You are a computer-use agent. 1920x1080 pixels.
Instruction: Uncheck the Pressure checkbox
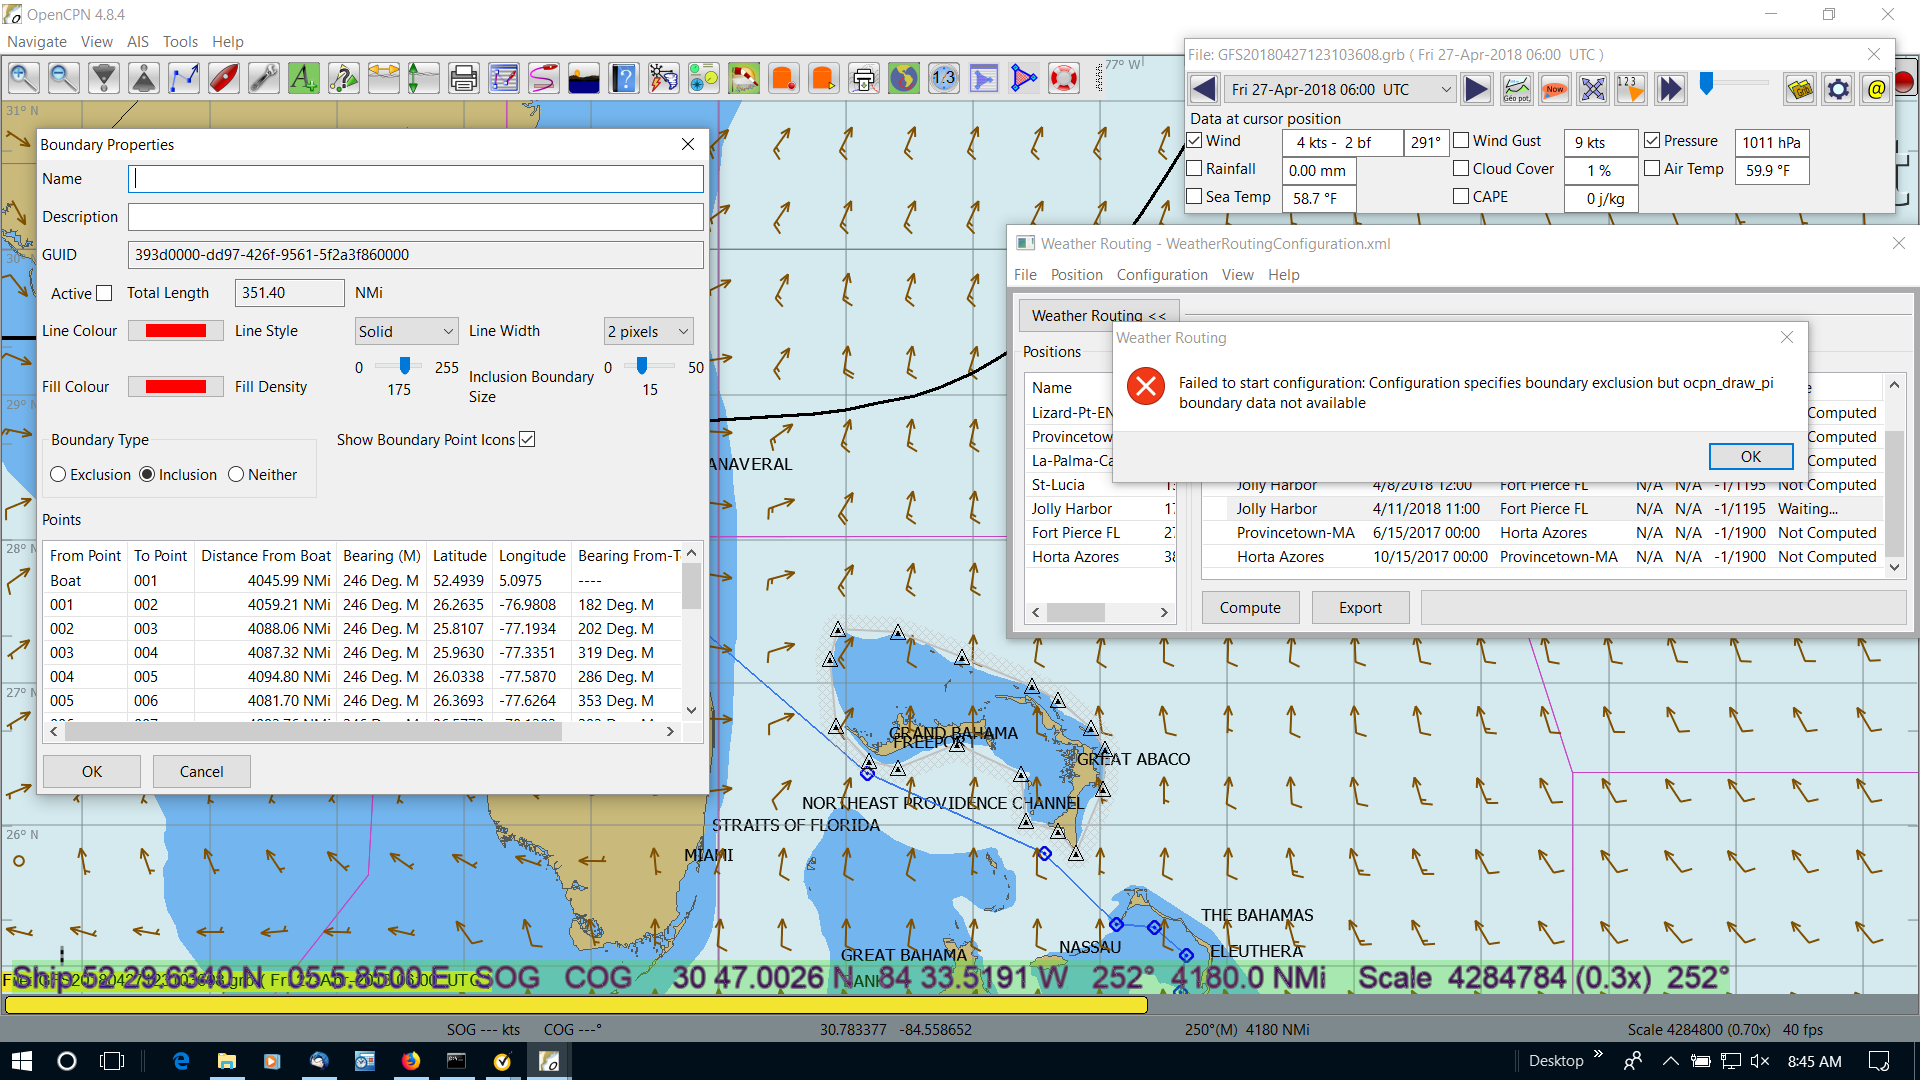tap(1652, 141)
